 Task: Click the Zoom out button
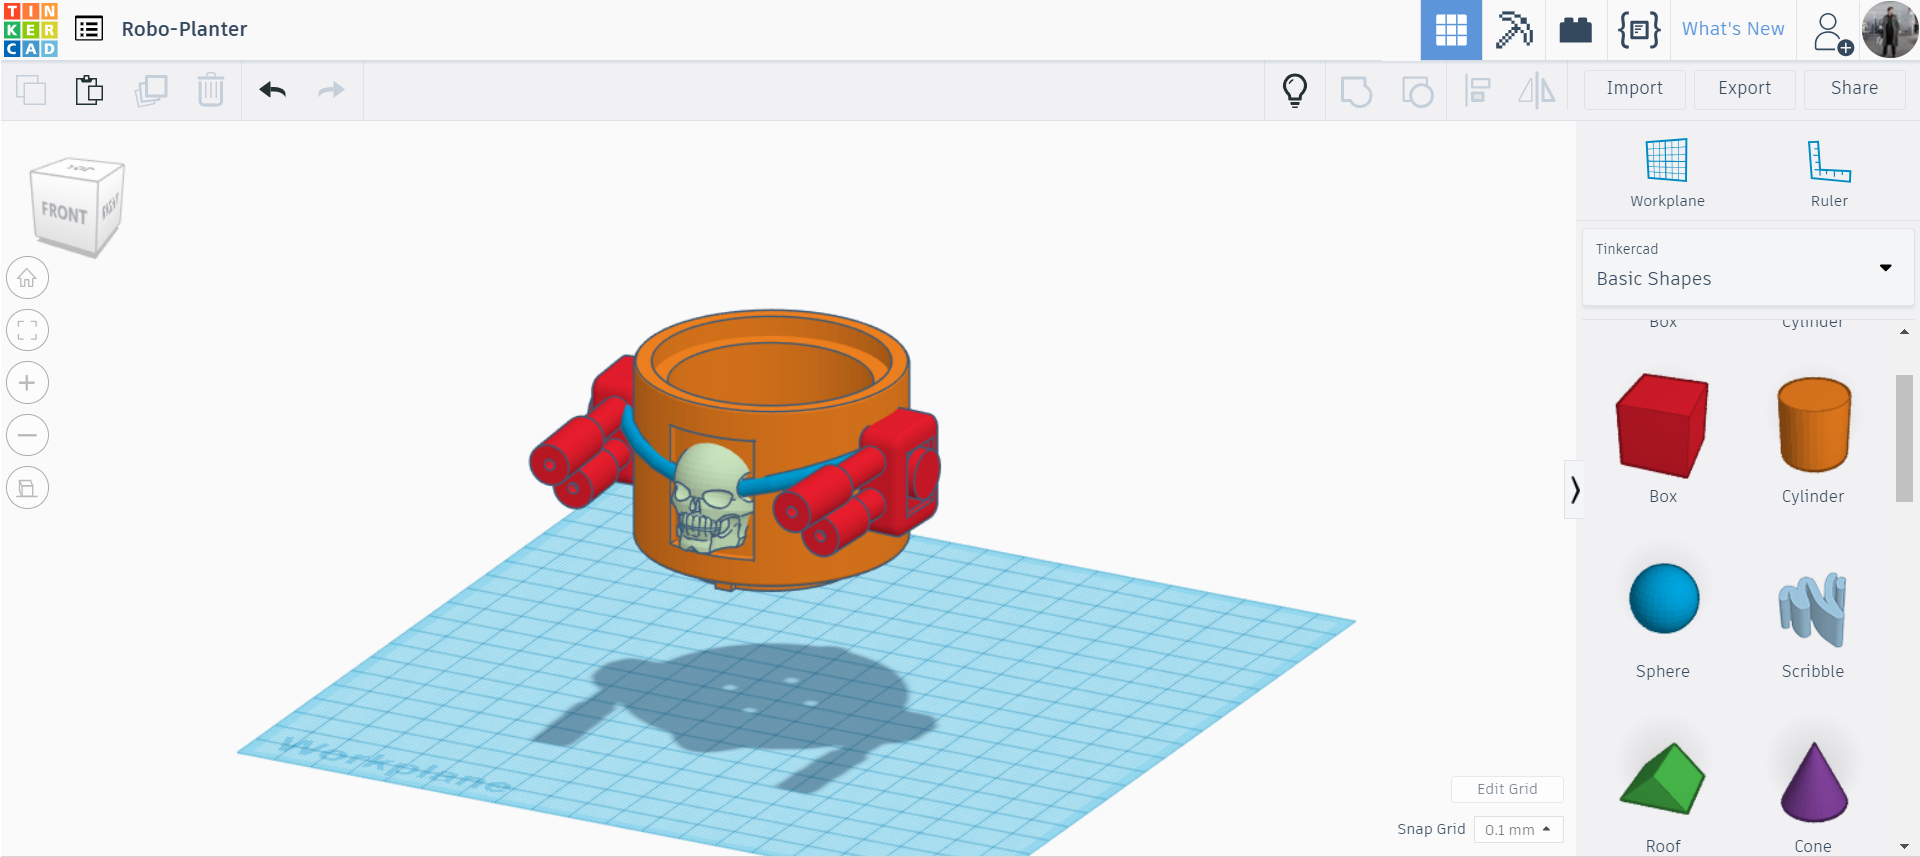27,435
